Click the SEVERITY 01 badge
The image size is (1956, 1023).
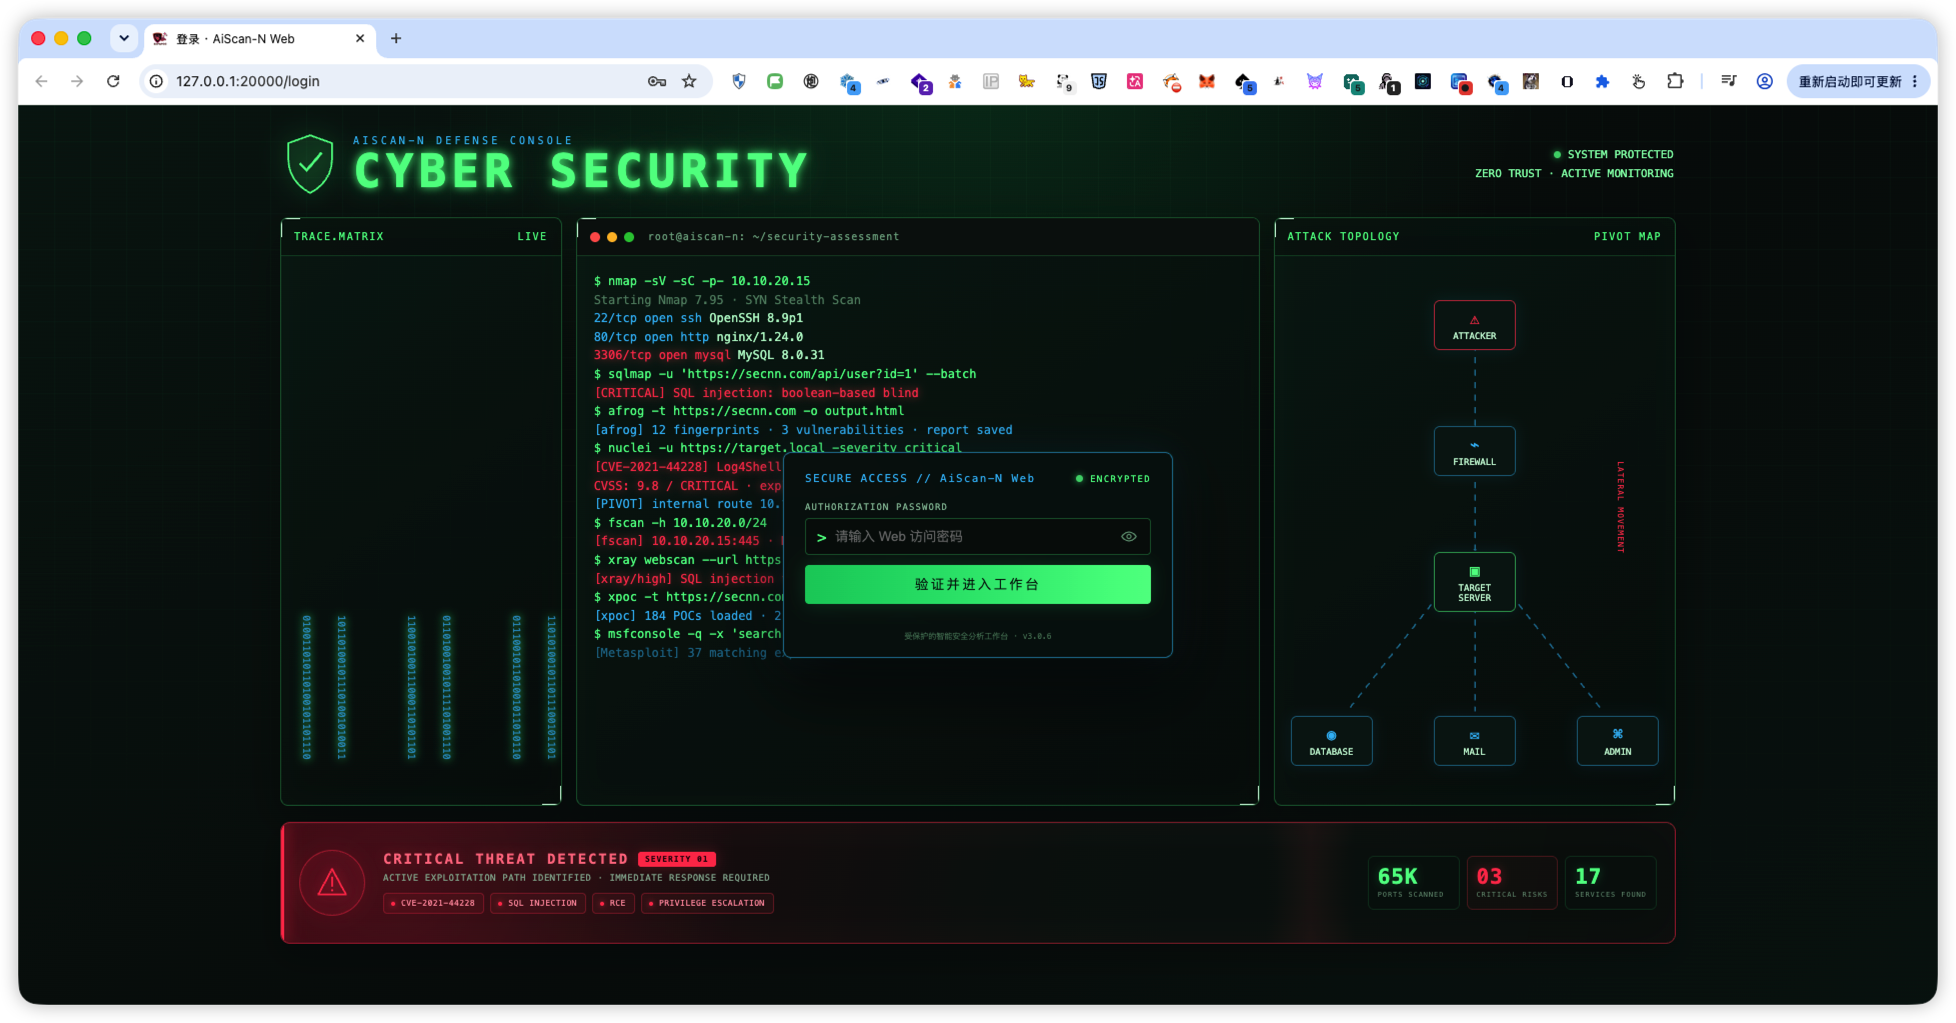tap(676, 859)
